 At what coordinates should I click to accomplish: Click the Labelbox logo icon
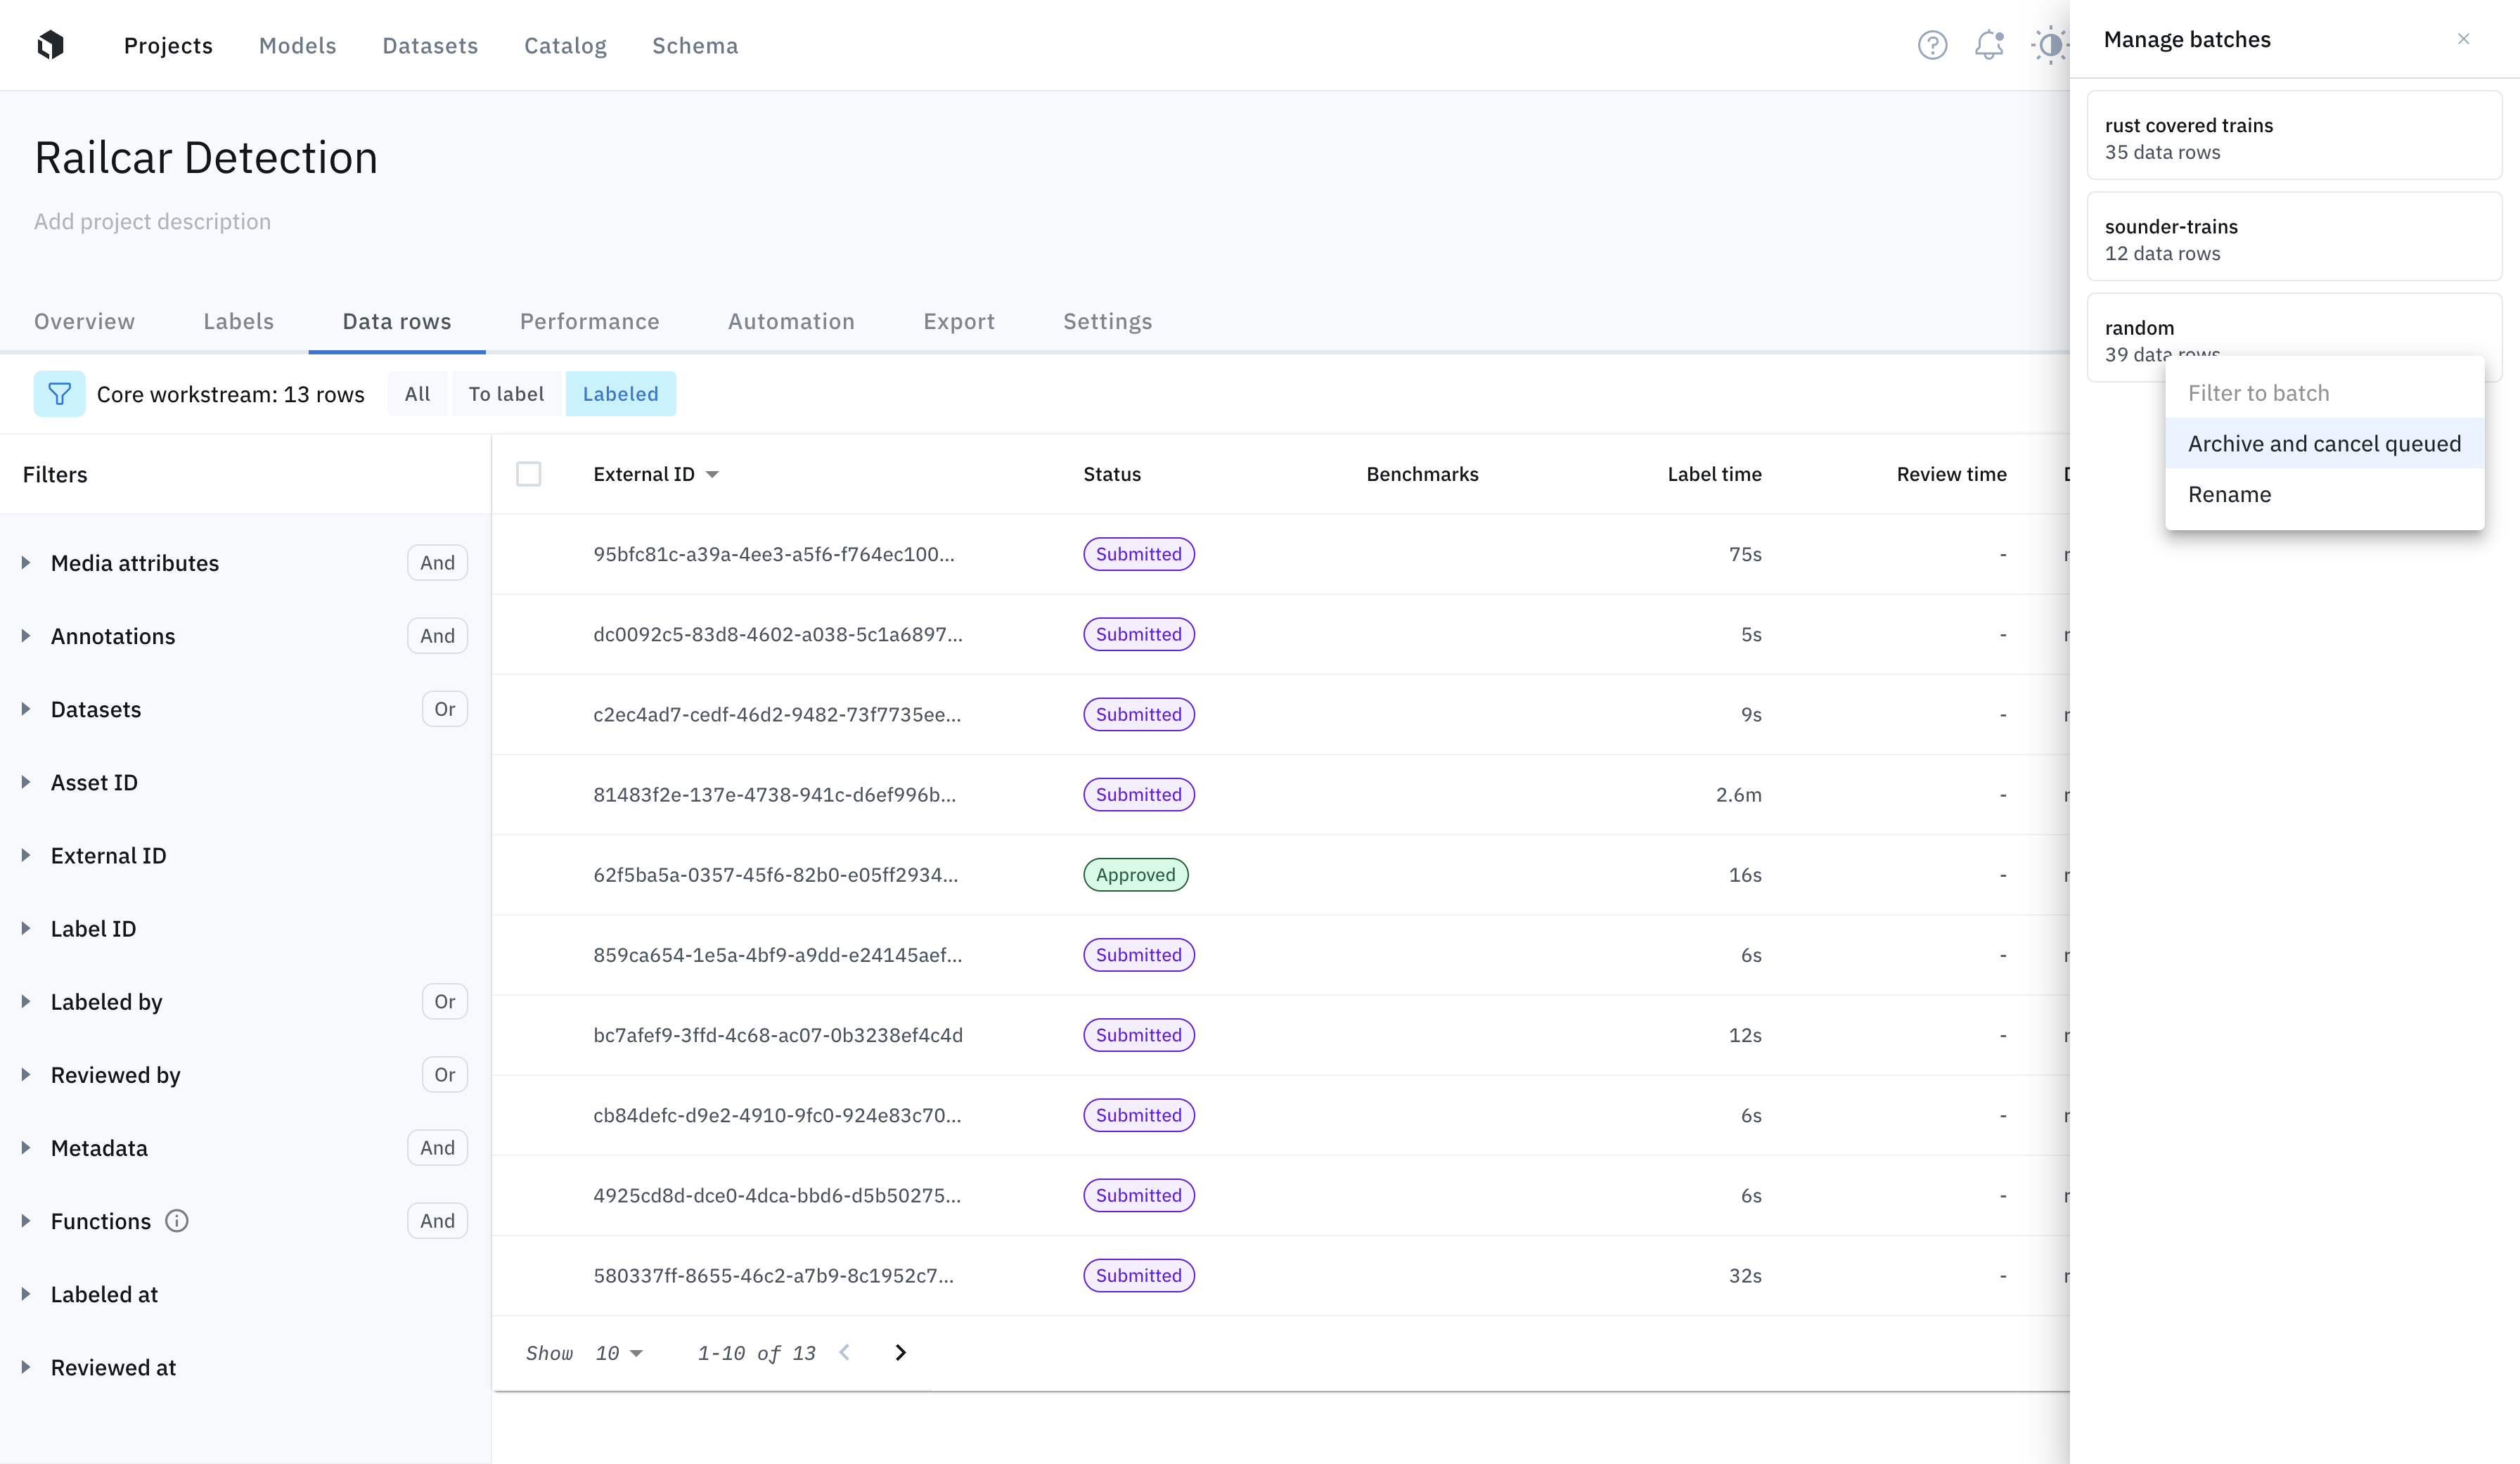50,45
